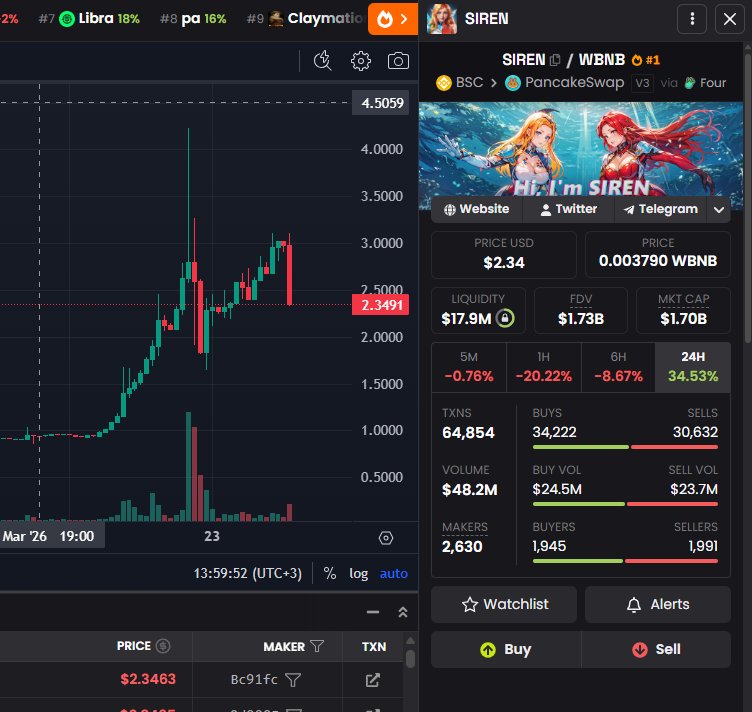This screenshot has width=752, height=712.
Task: Click the FDV $1.73B value
Action: point(581,319)
